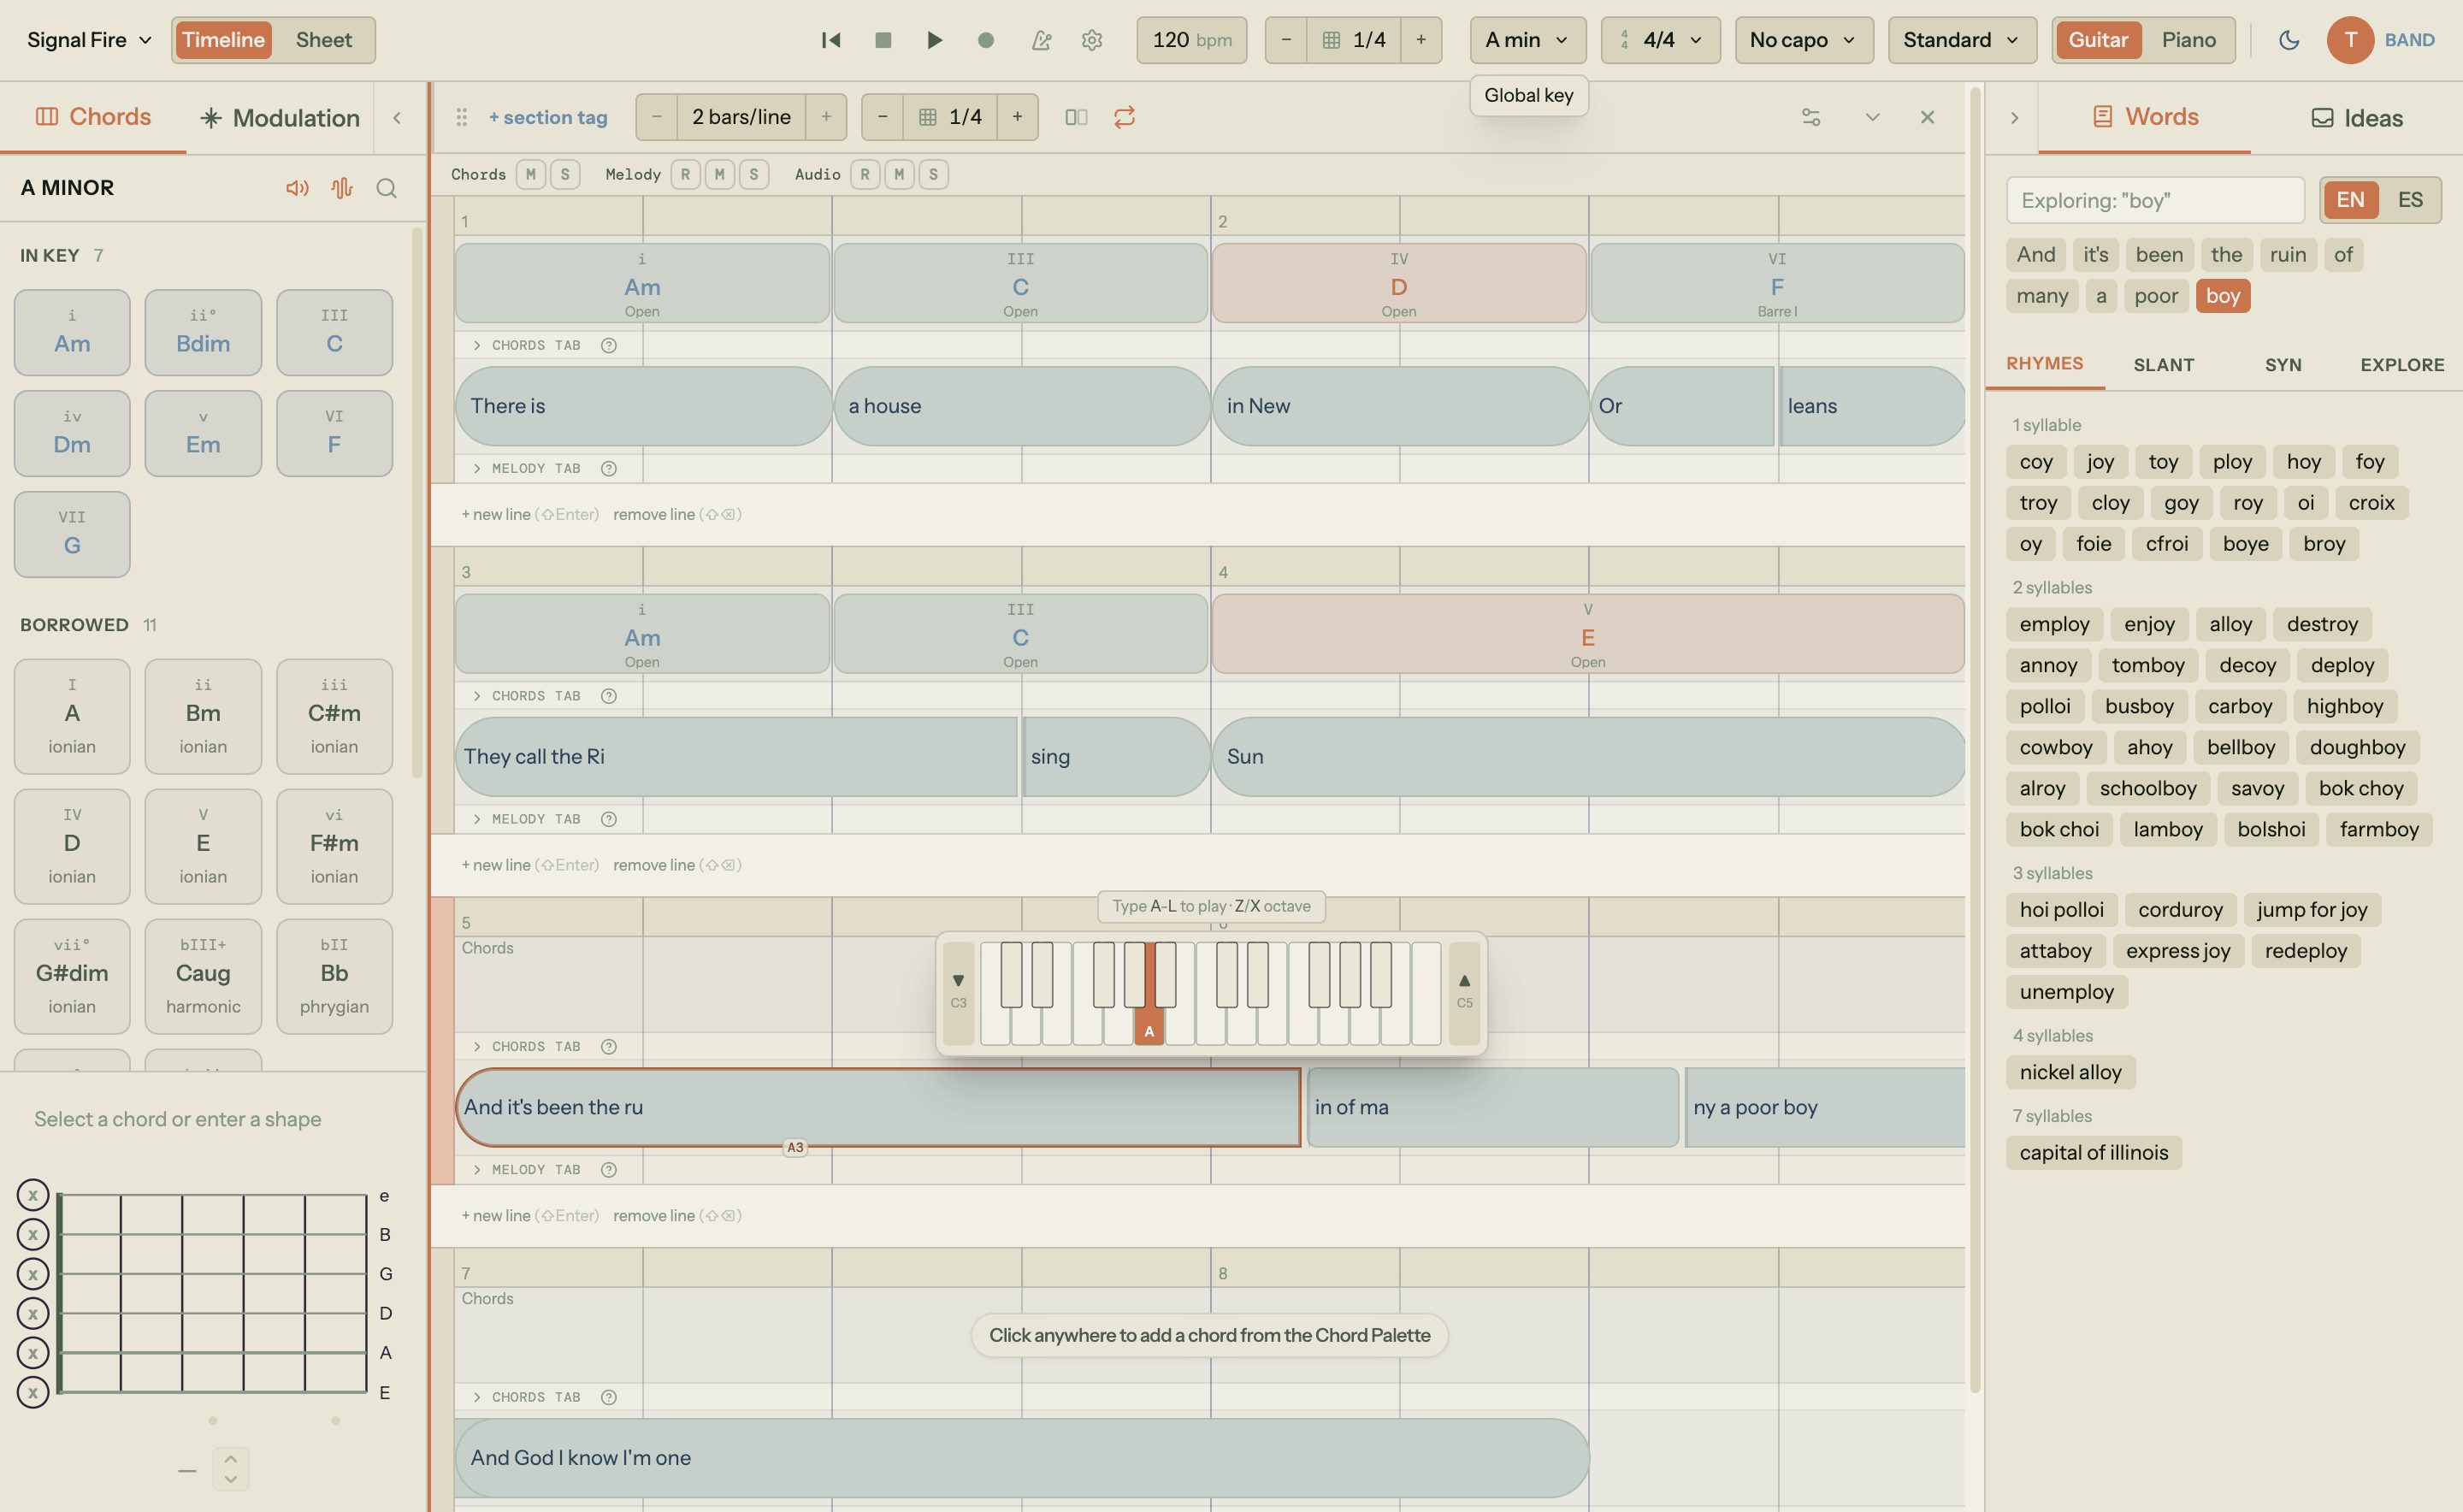Select borrowed F#m ionian chord
This screenshot has width=2463, height=1512.
click(334, 846)
